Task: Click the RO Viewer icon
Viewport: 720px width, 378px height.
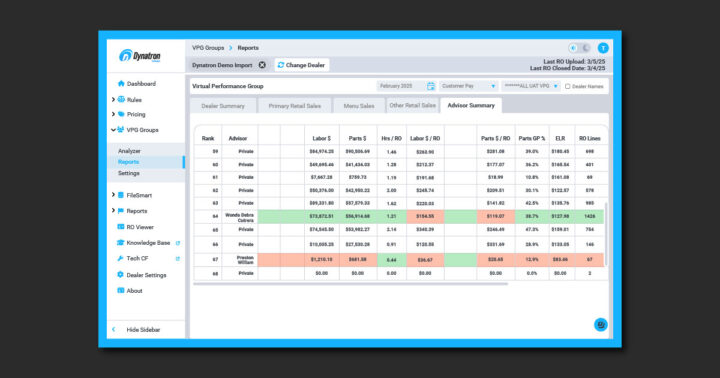Action: point(121,227)
